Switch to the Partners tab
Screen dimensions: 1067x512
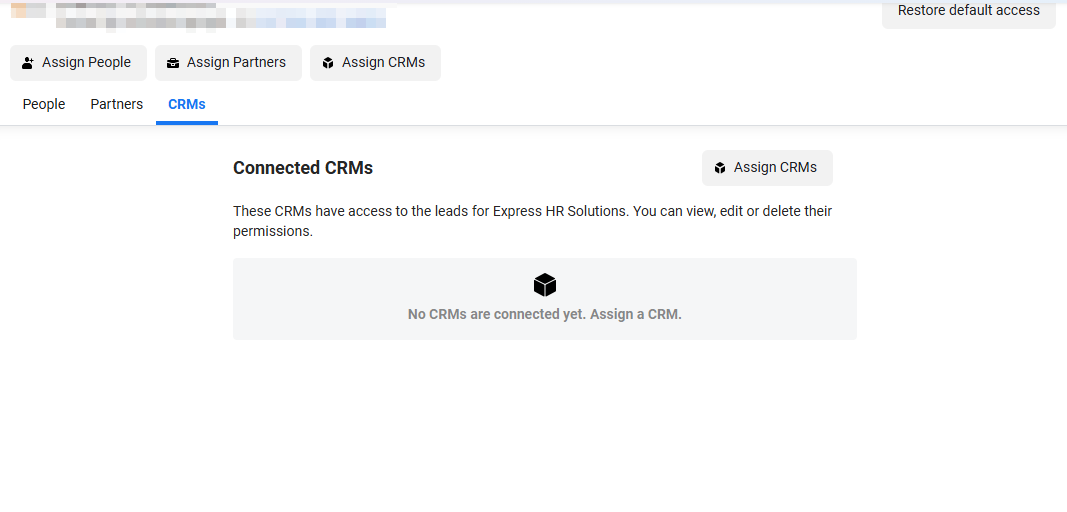(116, 104)
